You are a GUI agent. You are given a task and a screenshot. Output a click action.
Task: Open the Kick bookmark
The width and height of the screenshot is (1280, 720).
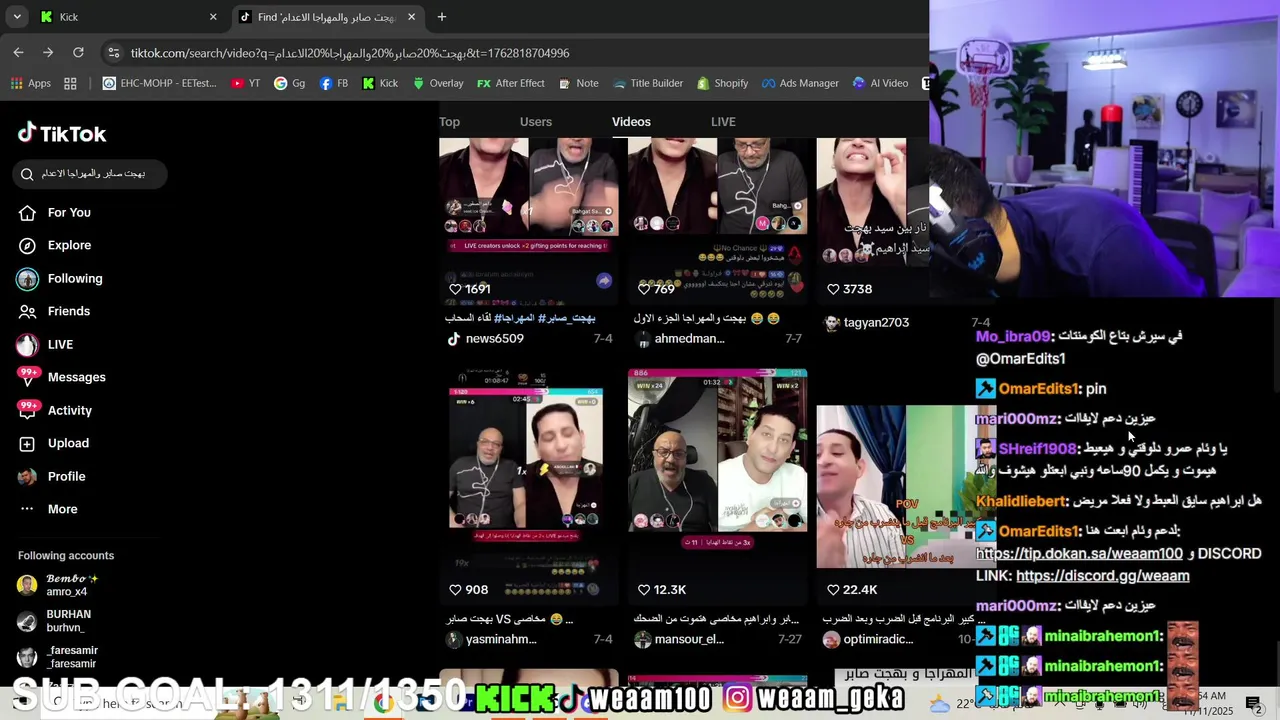(x=380, y=83)
